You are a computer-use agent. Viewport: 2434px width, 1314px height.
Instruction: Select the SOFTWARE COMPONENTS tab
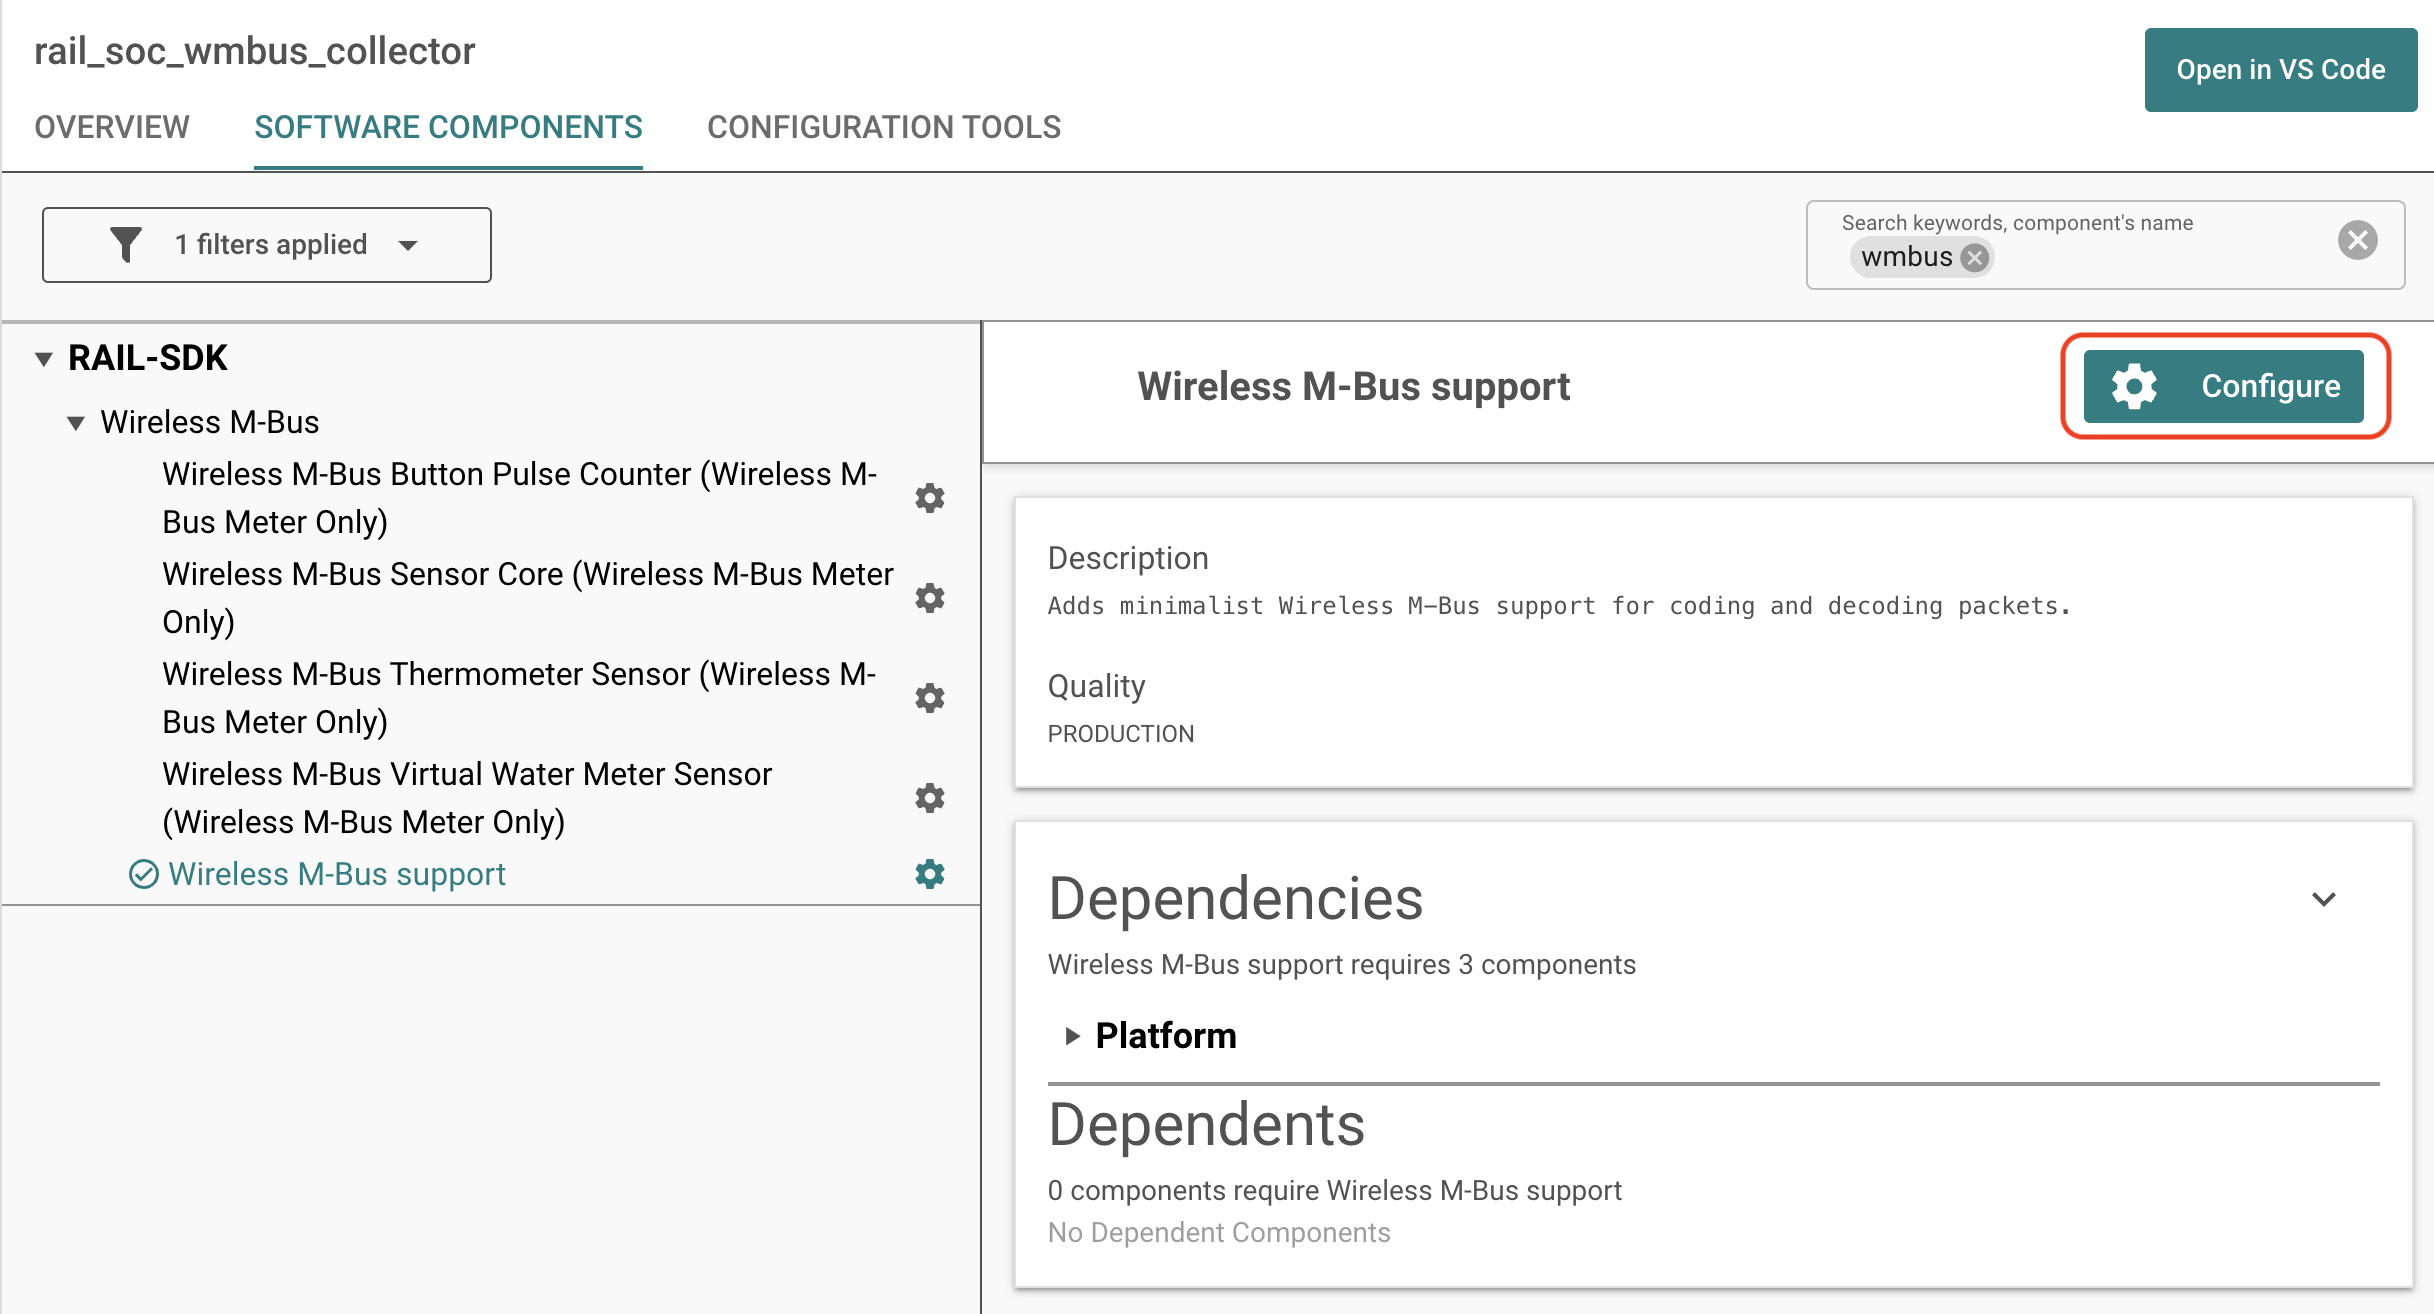(x=448, y=127)
